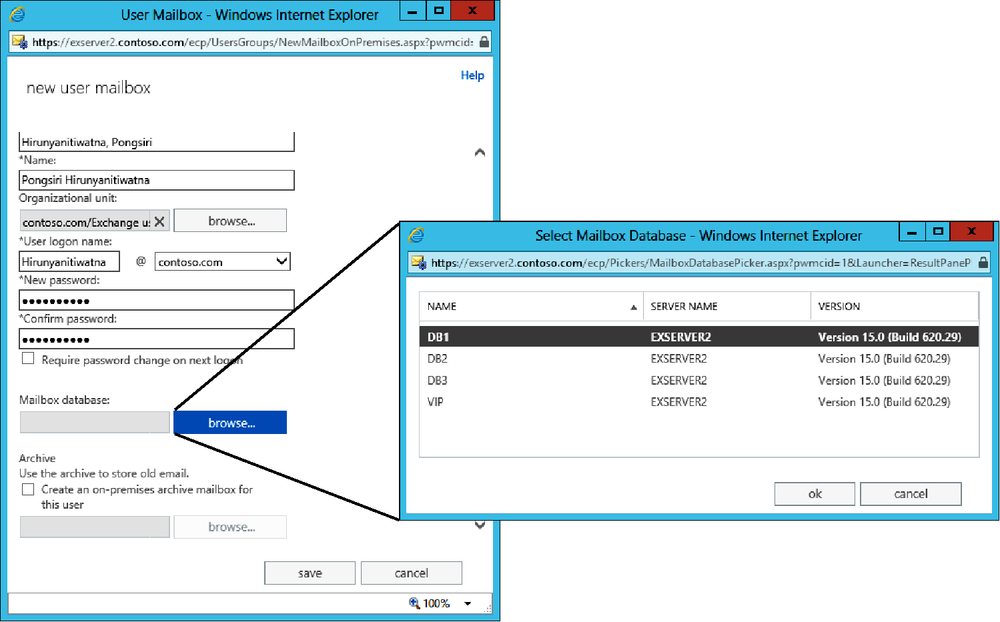The width and height of the screenshot is (1000, 622).
Task: Click the Name field Pongsiri Hirunyanitiwatna
Action: click(157, 180)
